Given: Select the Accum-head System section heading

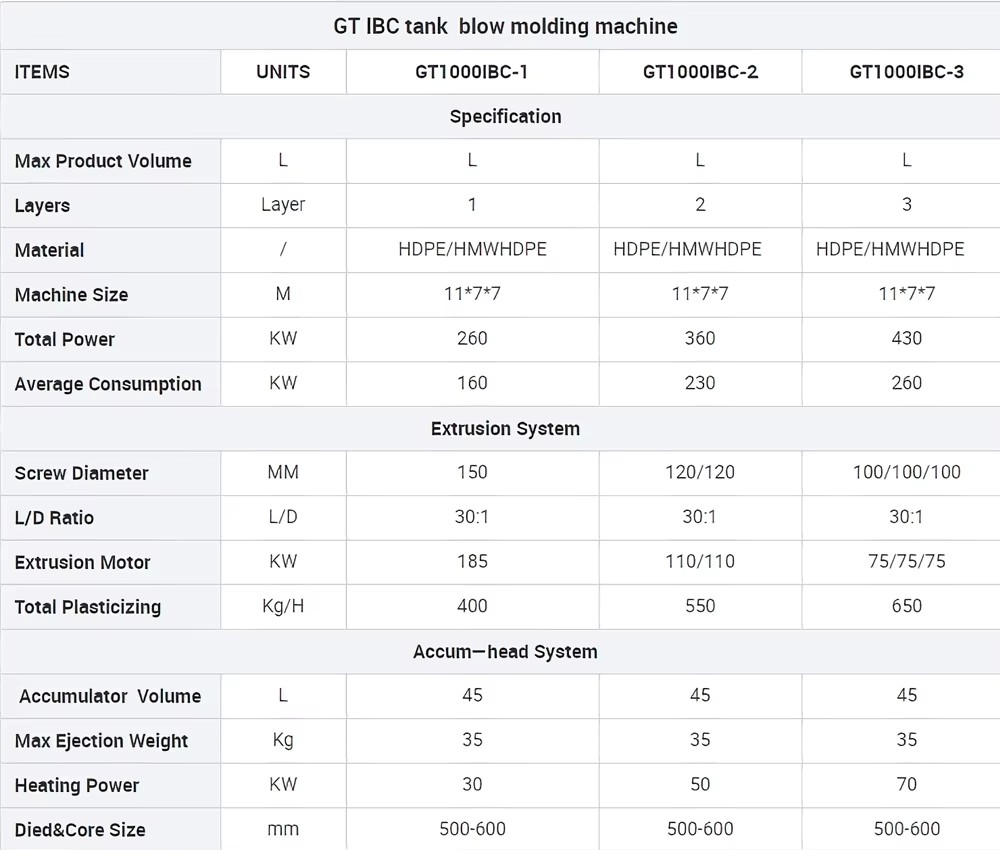Looking at the screenshot, I should tap(505, 652).
